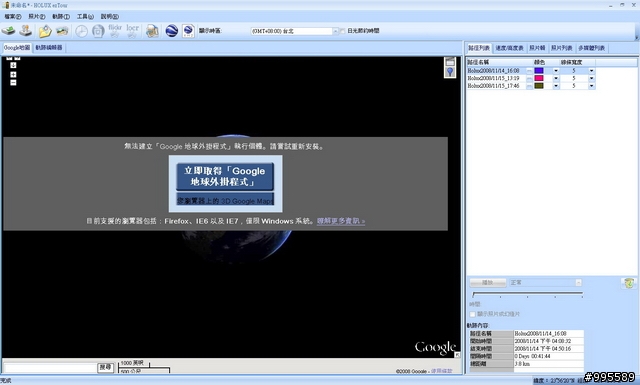The height and width of the screenshot is (385, 640).
Task: Click the clock time-shift toolbar icon
Action: [81, 31]
